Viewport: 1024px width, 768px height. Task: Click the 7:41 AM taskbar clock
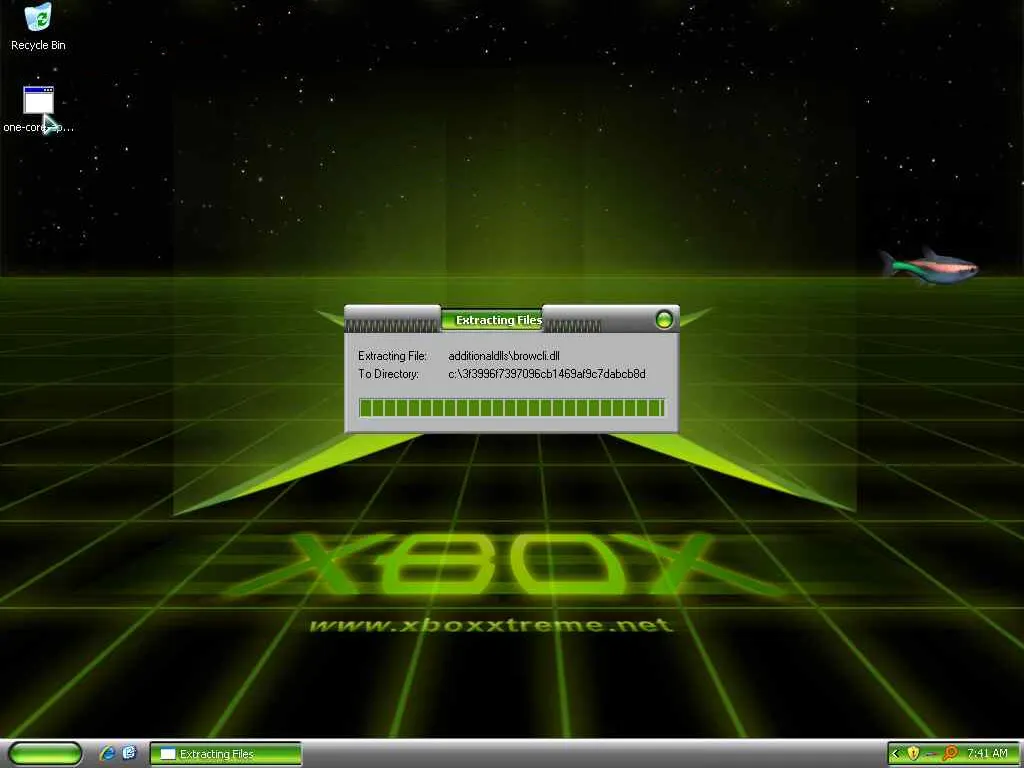[x=987, y=754]
